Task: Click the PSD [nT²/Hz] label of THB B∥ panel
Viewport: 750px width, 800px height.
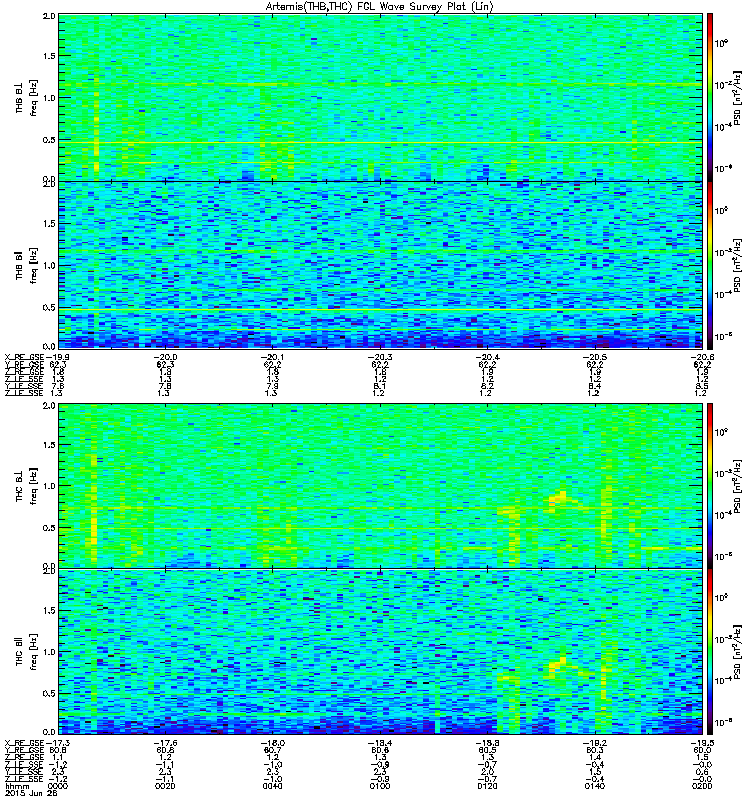Action: coord(737,265)
